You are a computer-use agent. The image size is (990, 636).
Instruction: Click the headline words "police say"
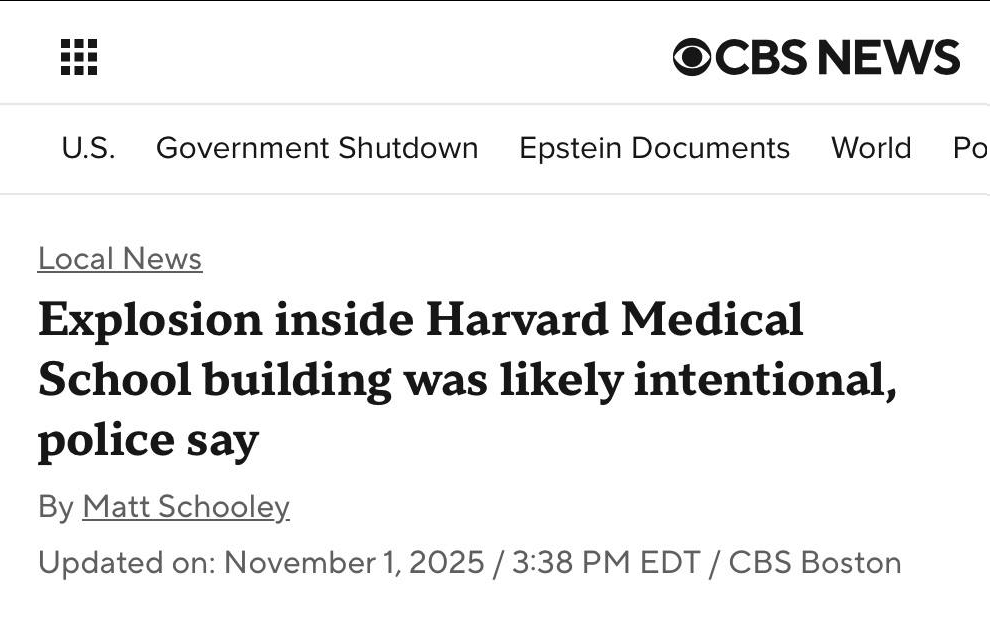click(x=148, y=440)
